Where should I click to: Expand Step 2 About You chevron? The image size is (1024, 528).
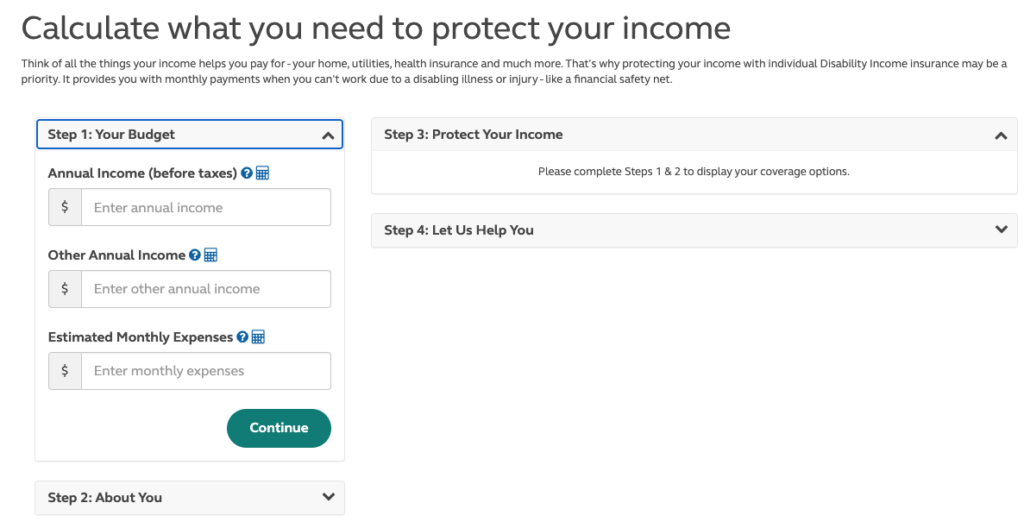pos(328,497)
